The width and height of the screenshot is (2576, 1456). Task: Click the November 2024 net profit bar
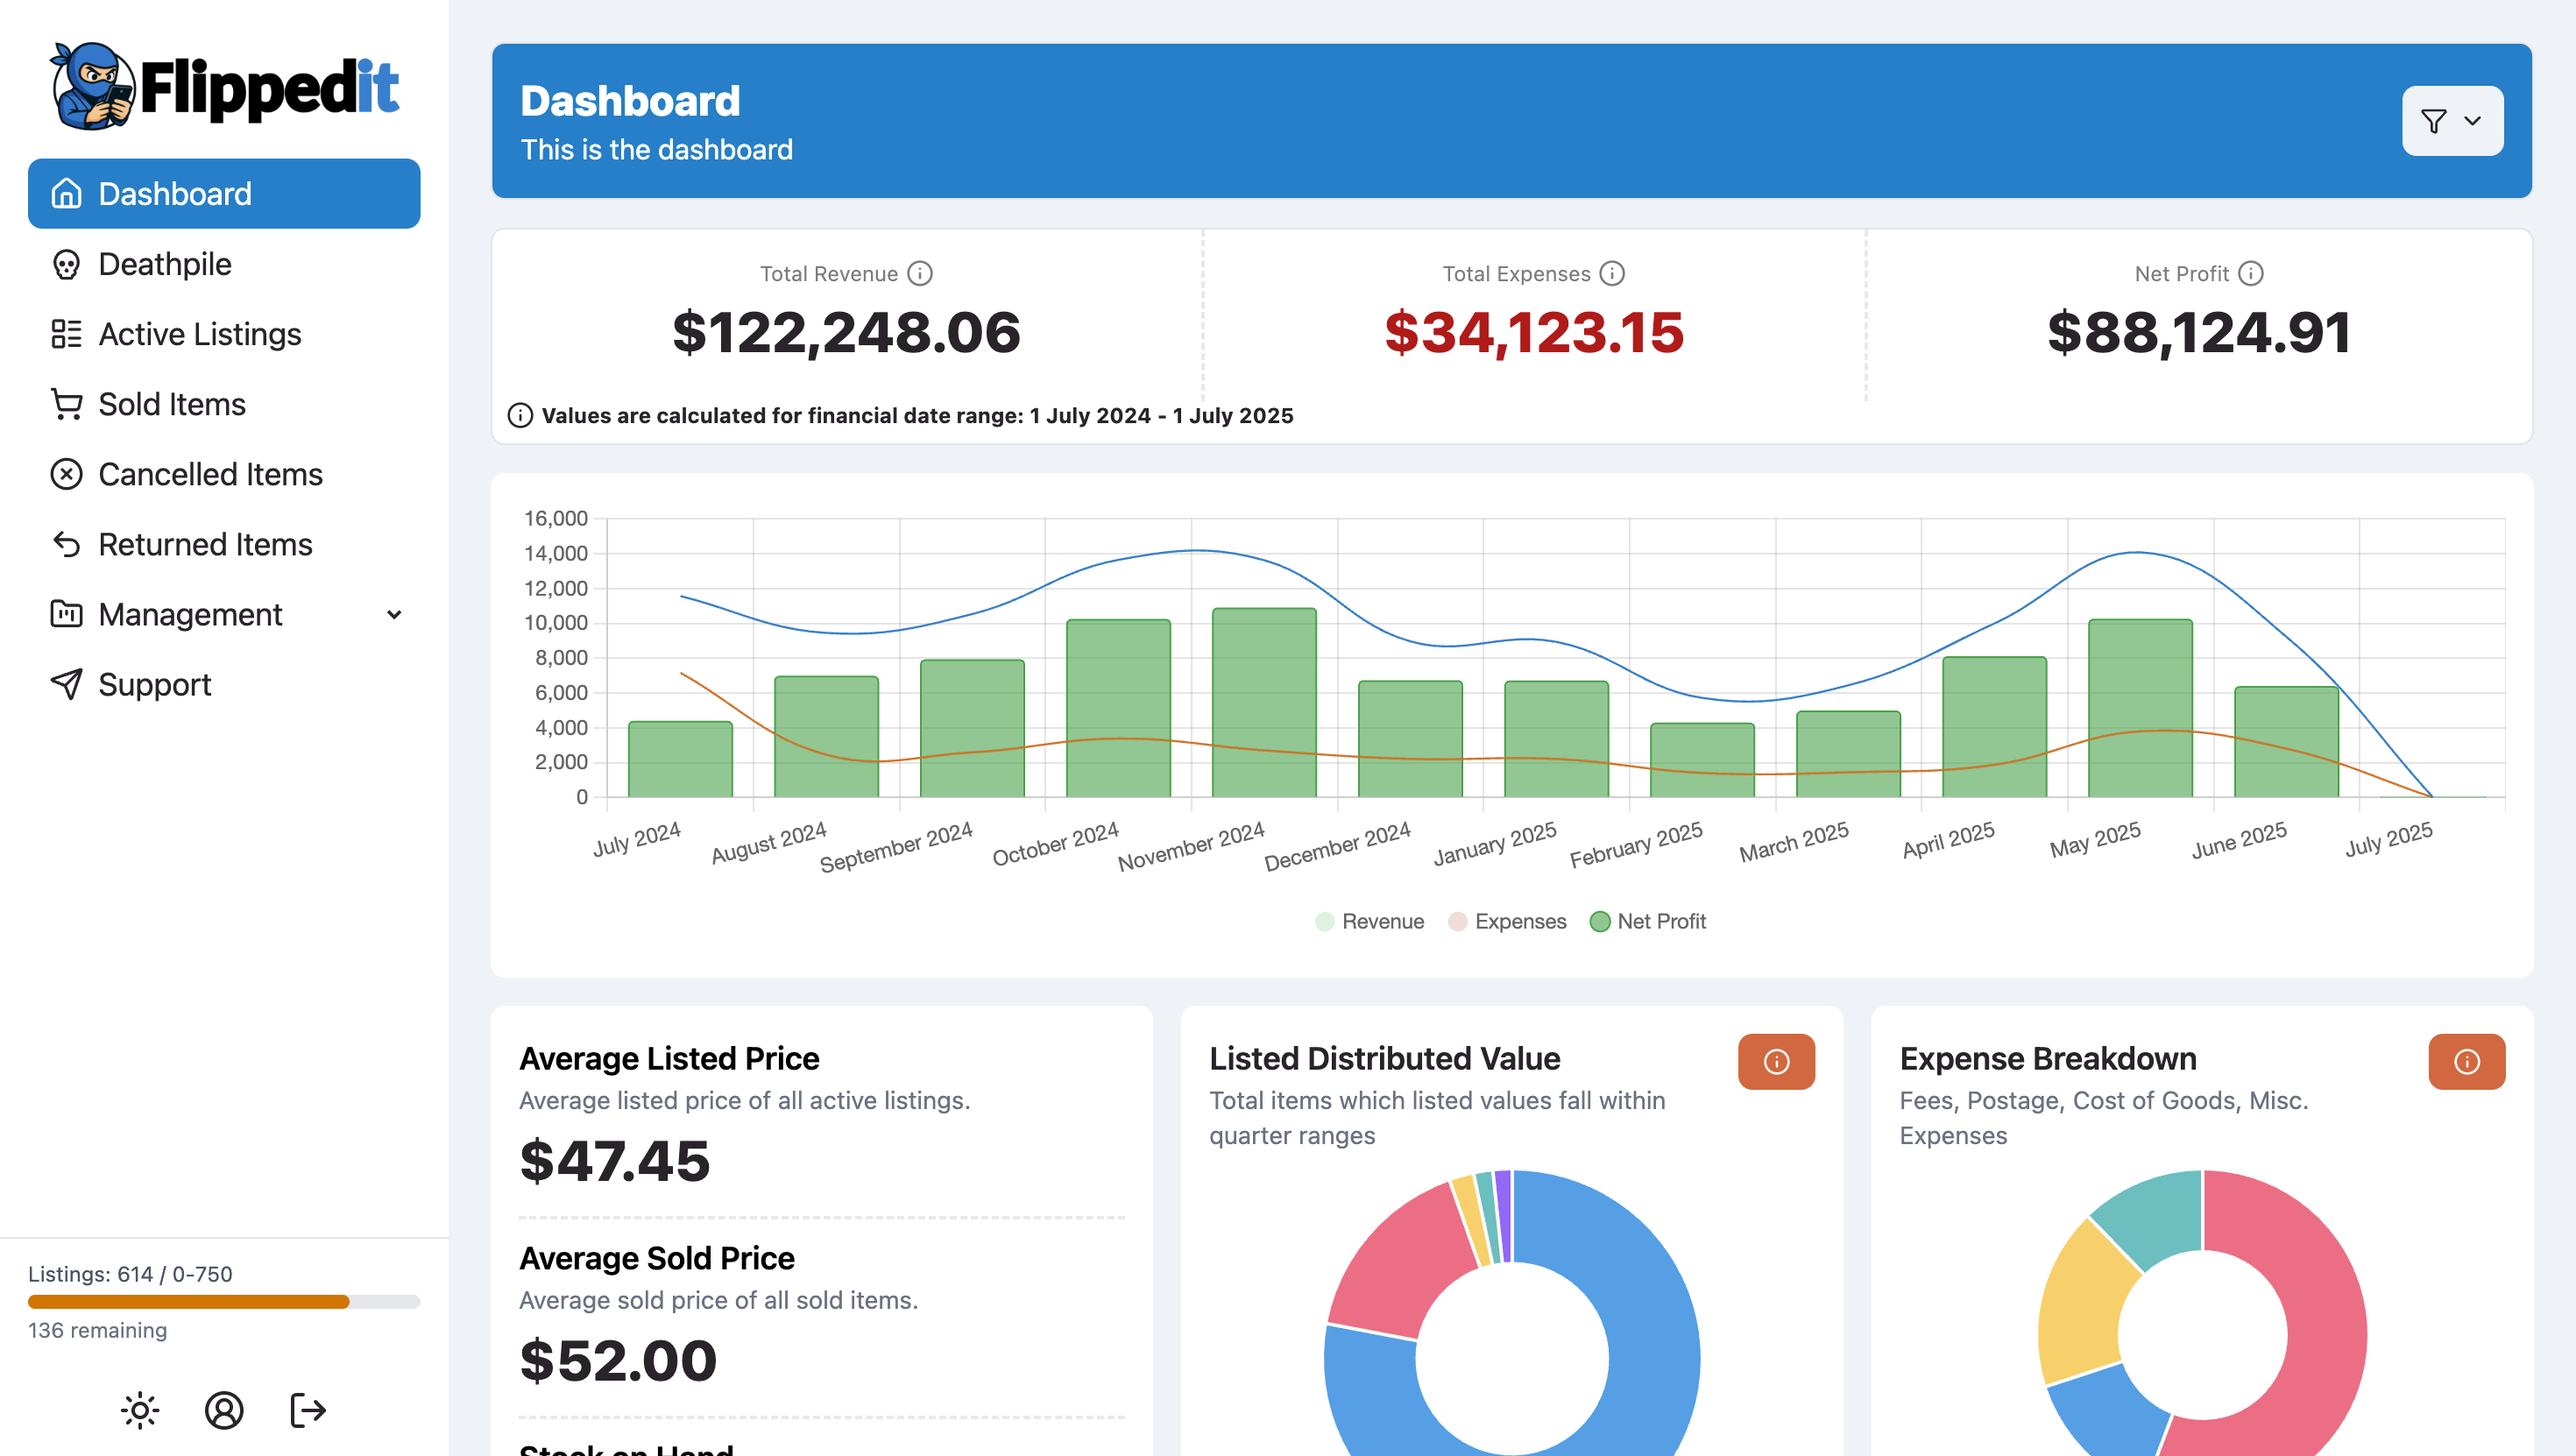pos(1264,702)
